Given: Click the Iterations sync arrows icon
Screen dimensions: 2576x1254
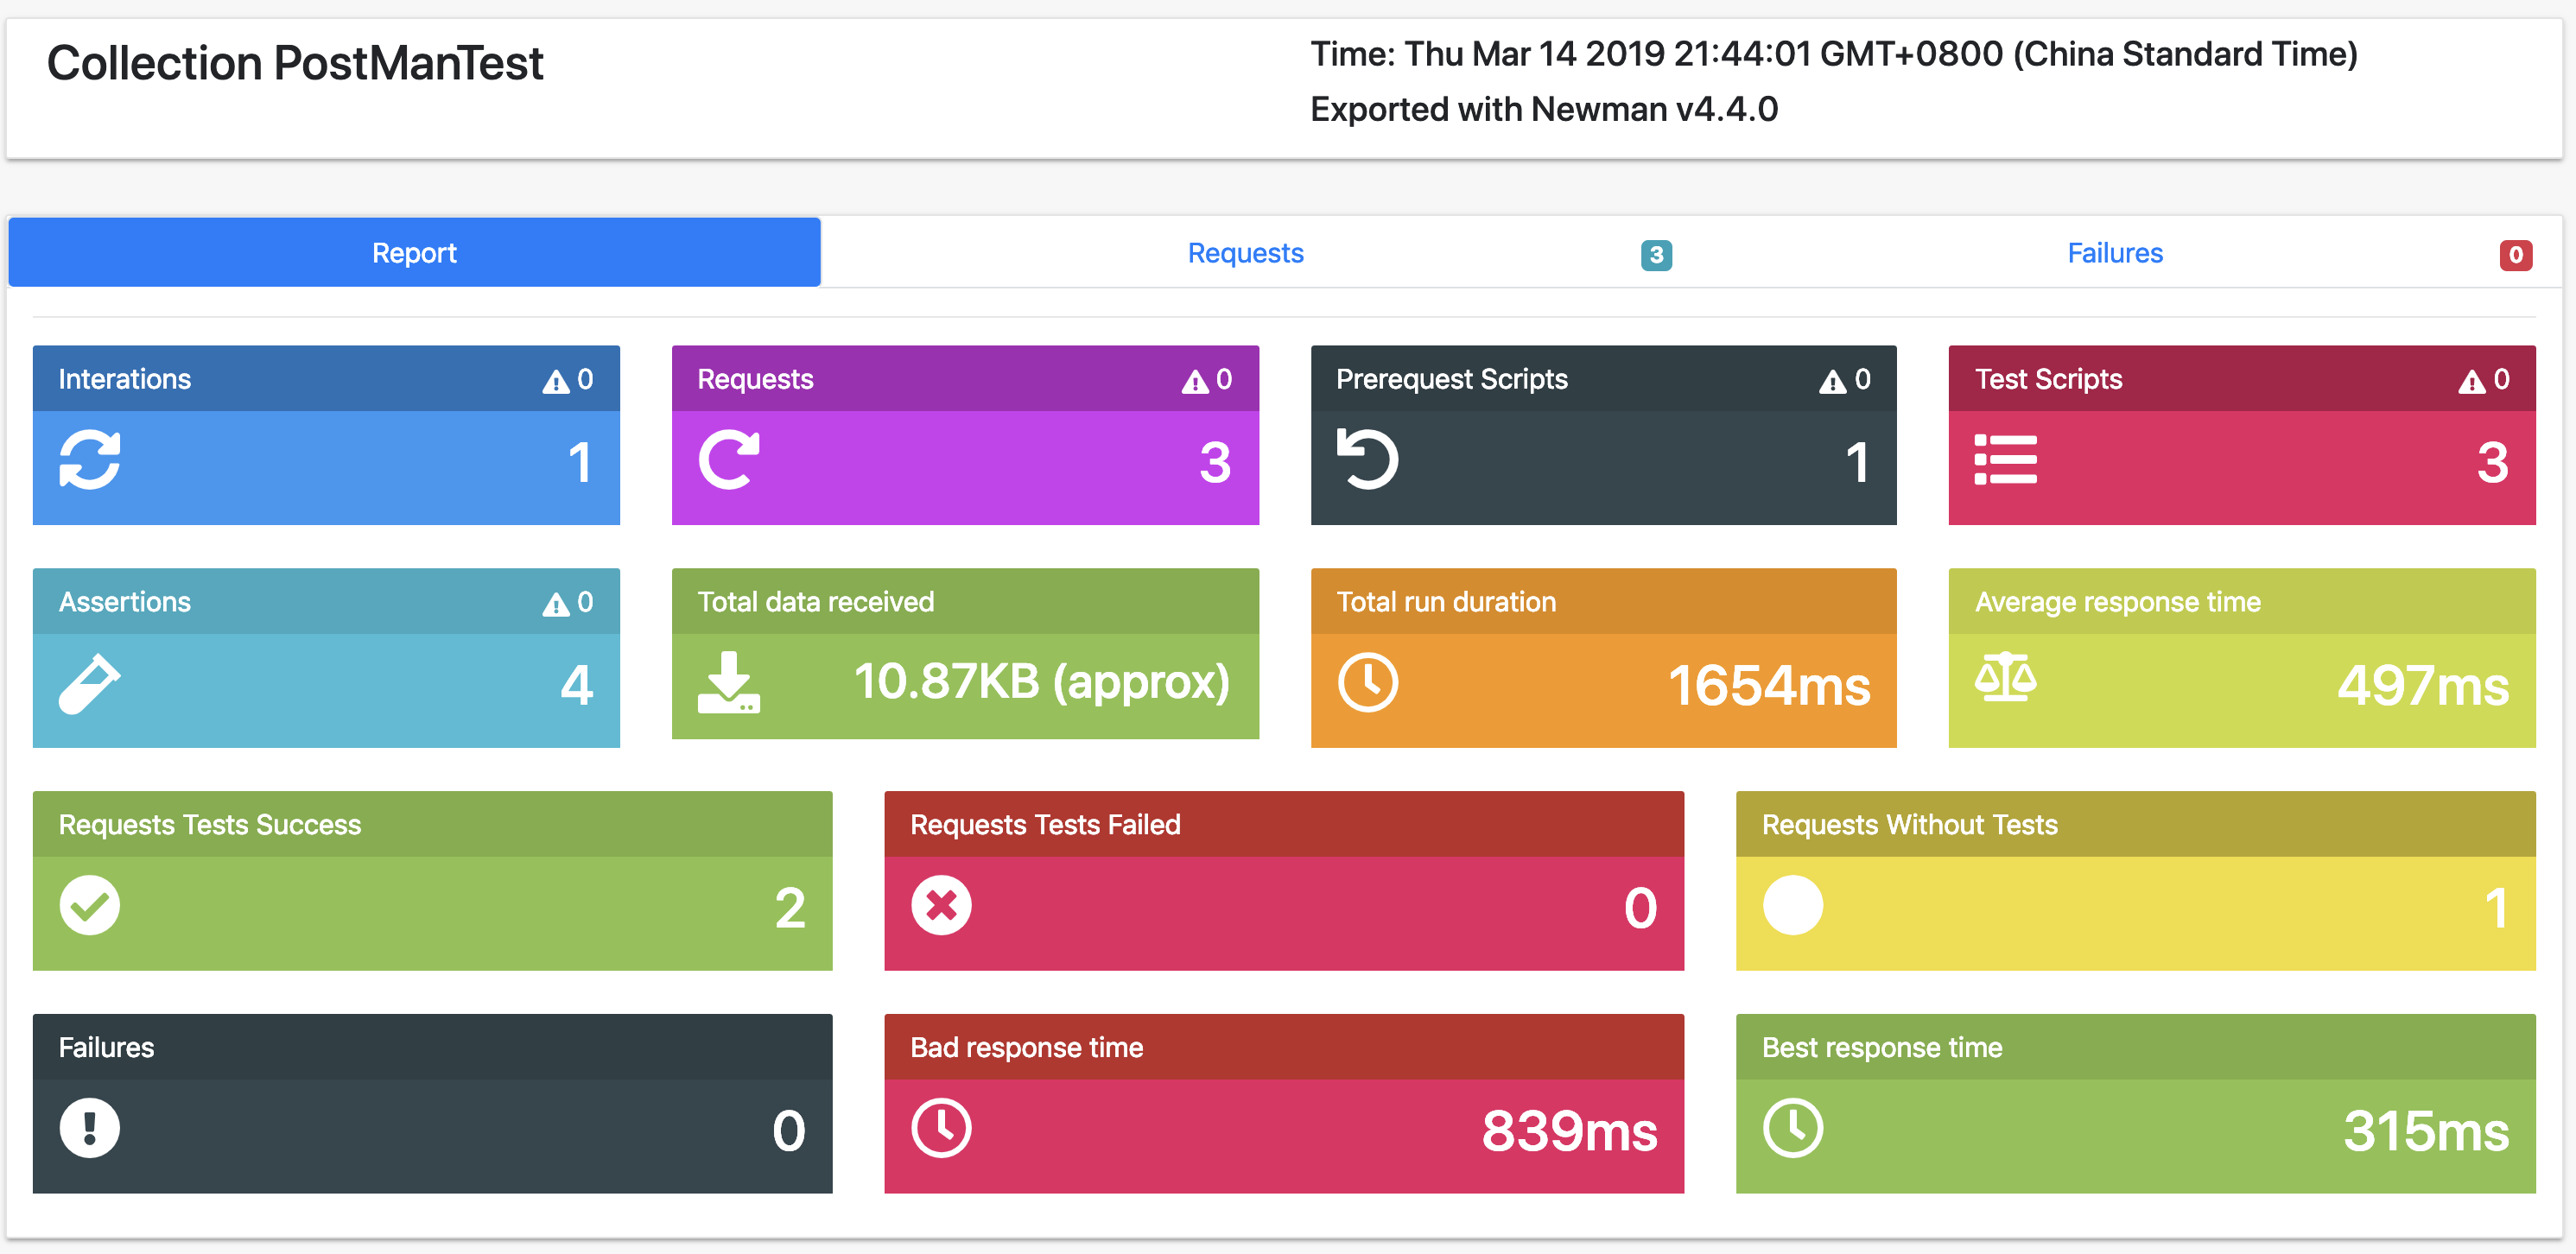Looking at the screenshot, I should (90, 460).
